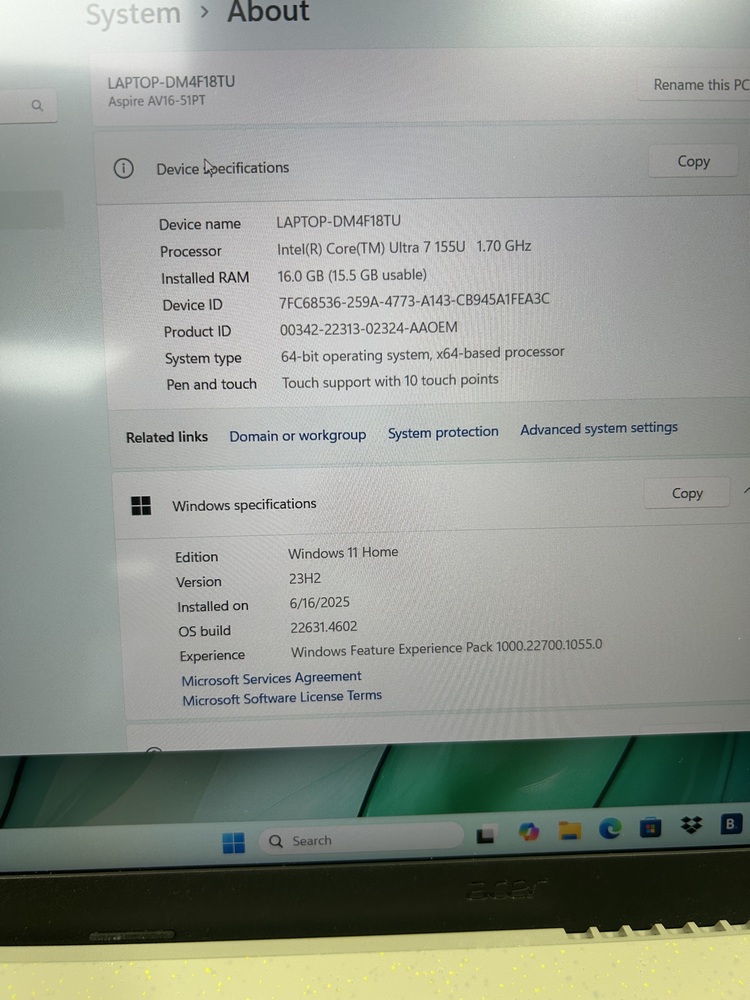
Task: Click the Device specifications info icon
Action: (x=124, y=168)
